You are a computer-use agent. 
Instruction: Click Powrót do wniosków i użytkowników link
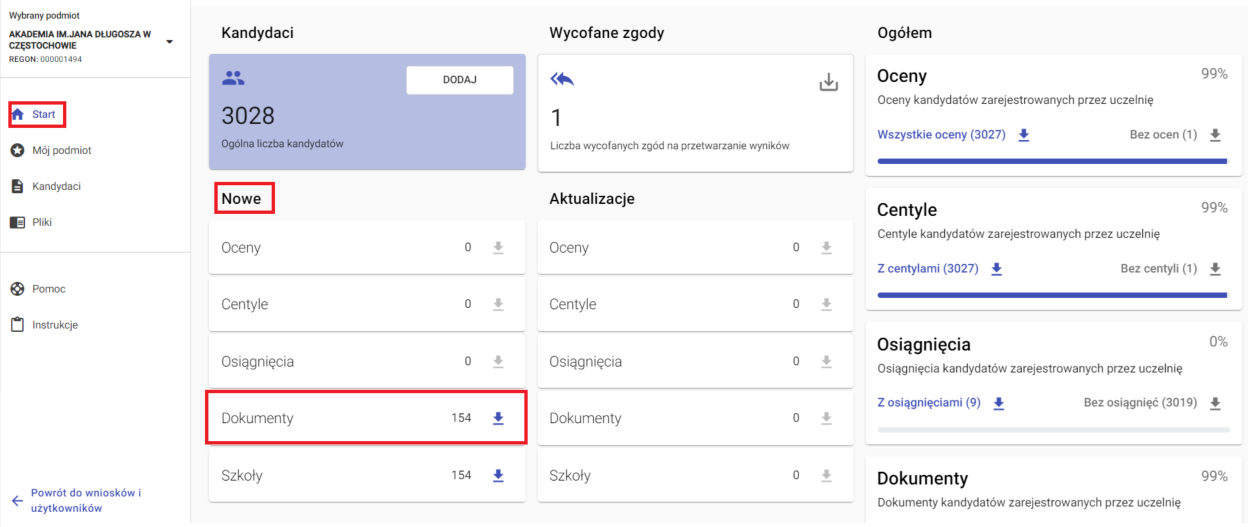pos(85,501)
